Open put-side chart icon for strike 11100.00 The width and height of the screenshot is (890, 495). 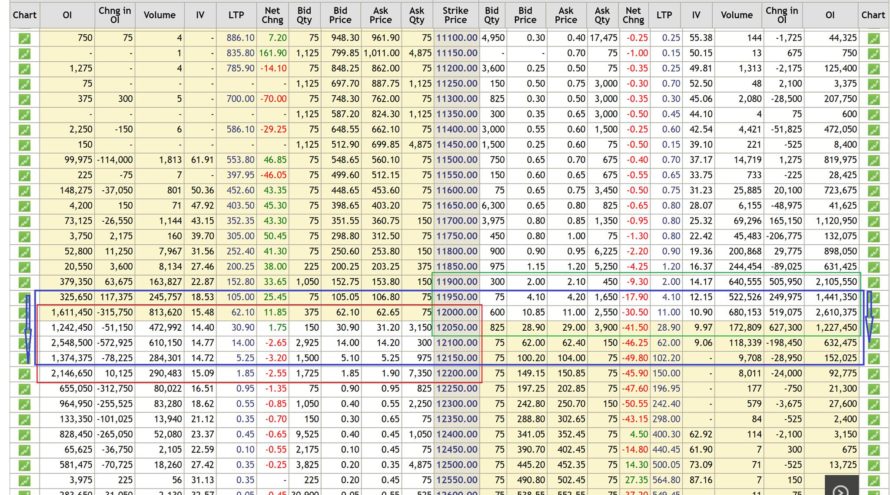(x=874, y=38)
